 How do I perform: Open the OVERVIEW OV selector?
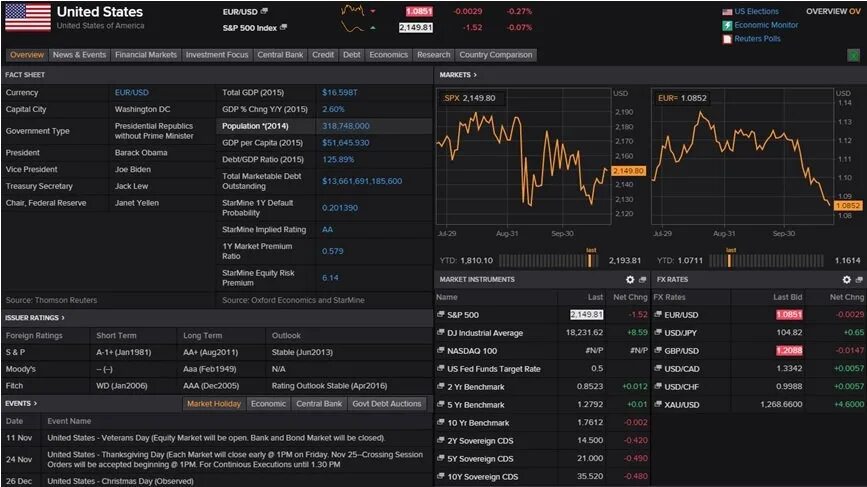pyautogui.click(x=833, y=11)
